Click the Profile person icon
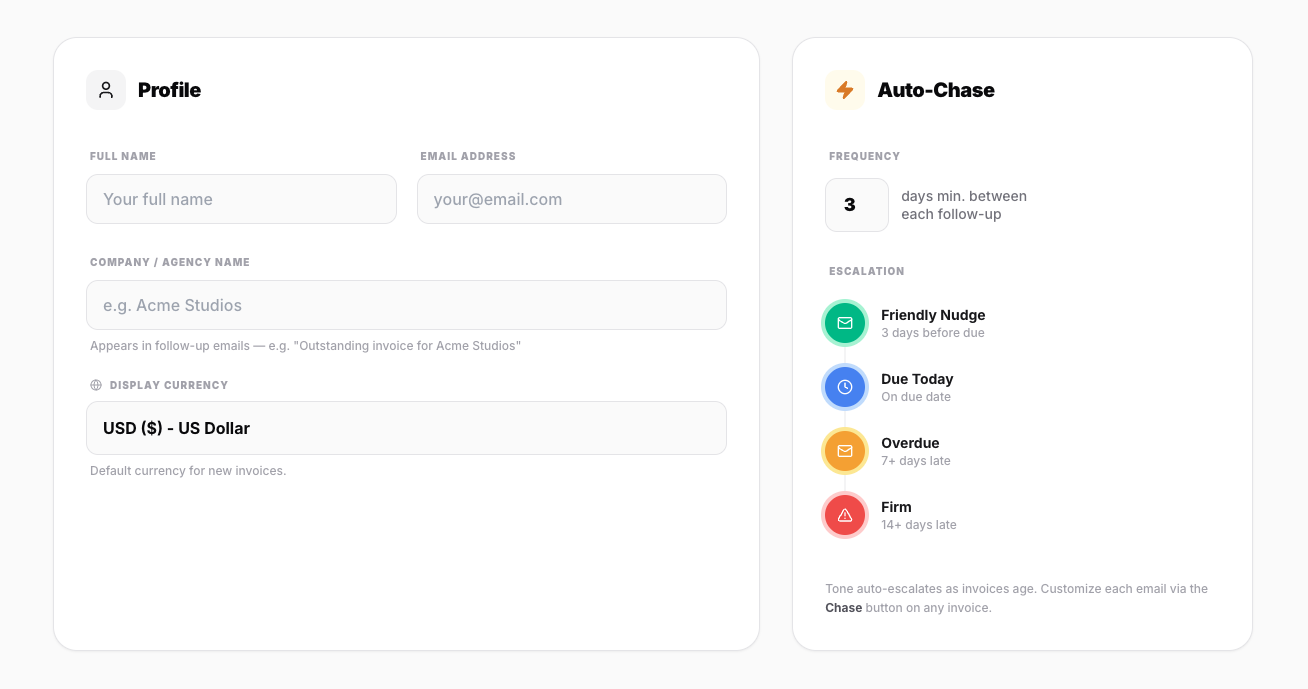 106,90
